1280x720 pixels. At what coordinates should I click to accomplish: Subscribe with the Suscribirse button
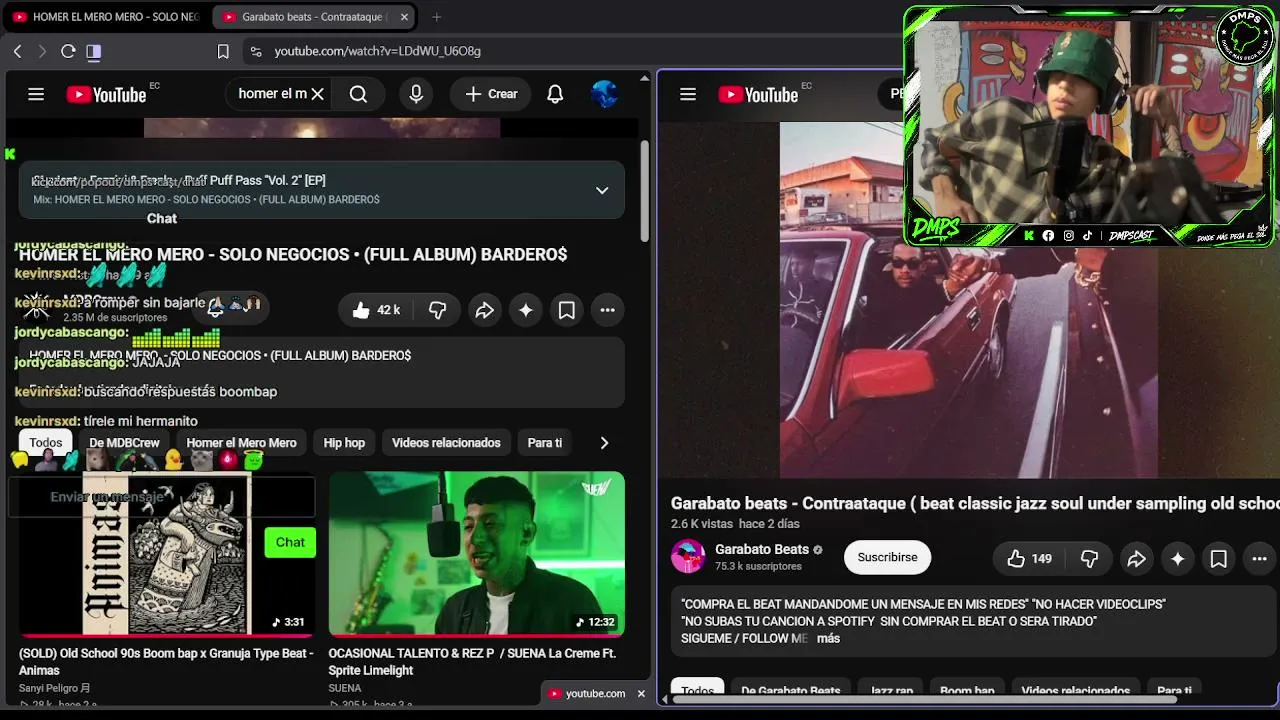point(887,558)
